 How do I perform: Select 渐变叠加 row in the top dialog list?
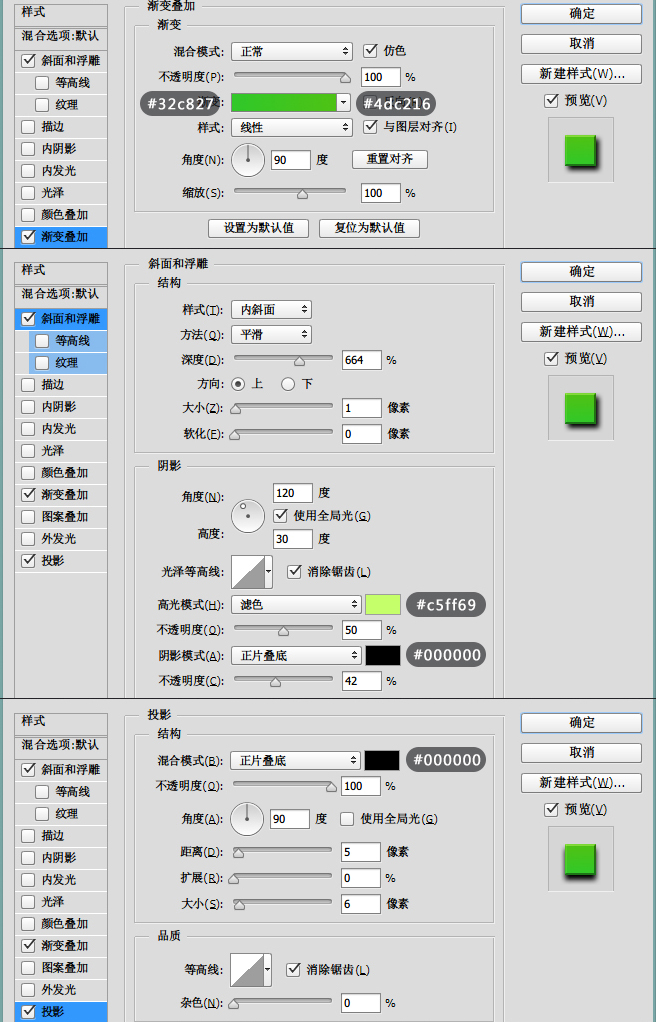click(61, 237)
